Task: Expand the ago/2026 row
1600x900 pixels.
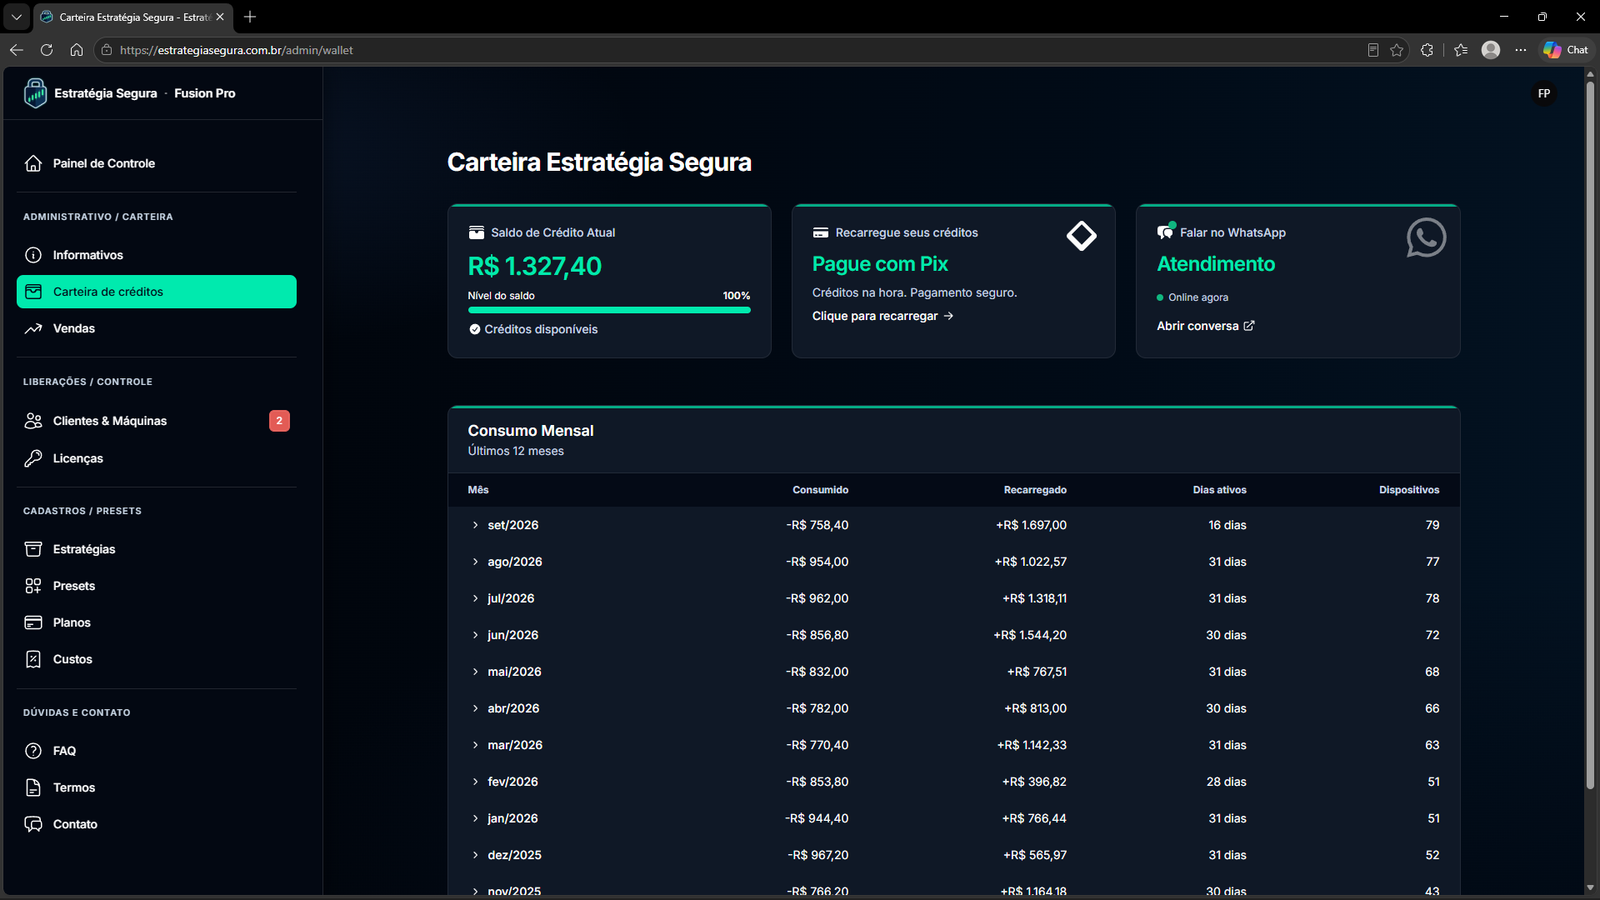Action: 475,562
